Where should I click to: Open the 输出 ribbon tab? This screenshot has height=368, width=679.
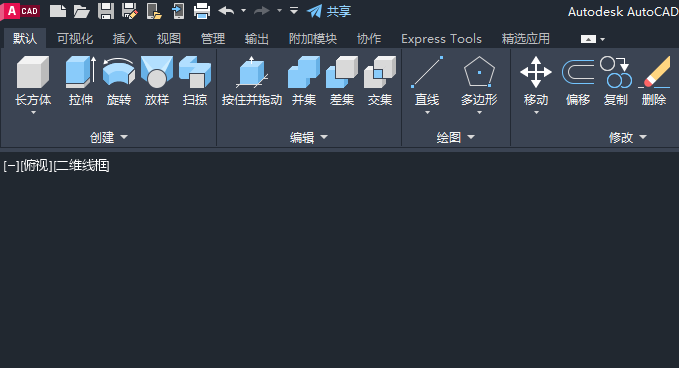tap(257, 39)
